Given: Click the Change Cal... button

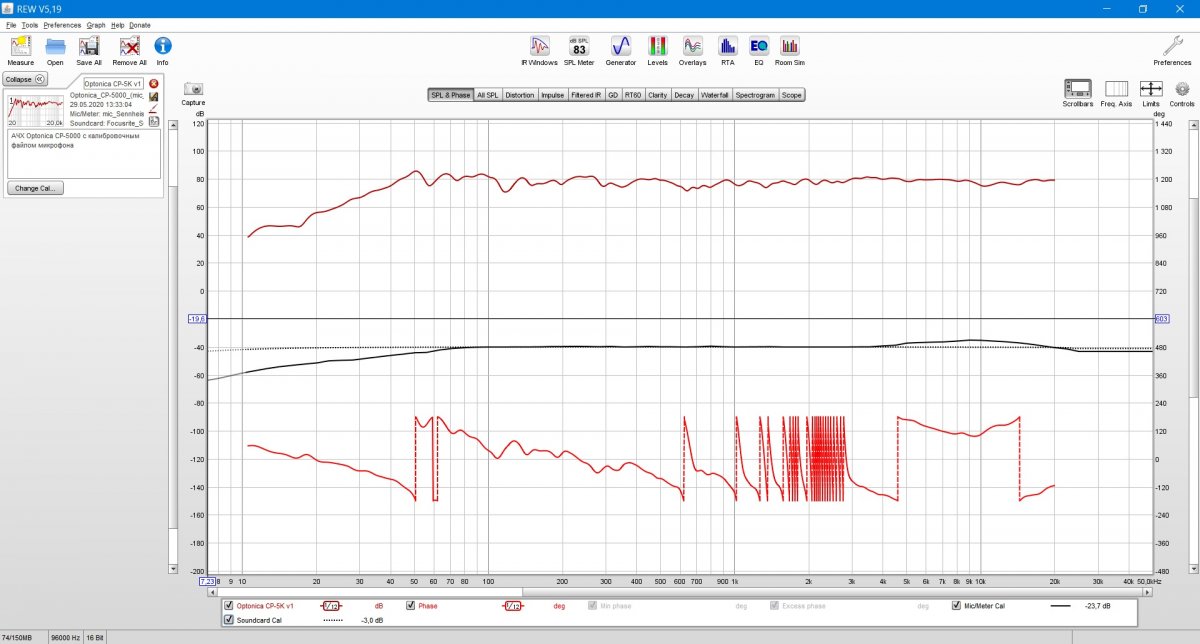Looking at the screenshot, I should [35, 188].
